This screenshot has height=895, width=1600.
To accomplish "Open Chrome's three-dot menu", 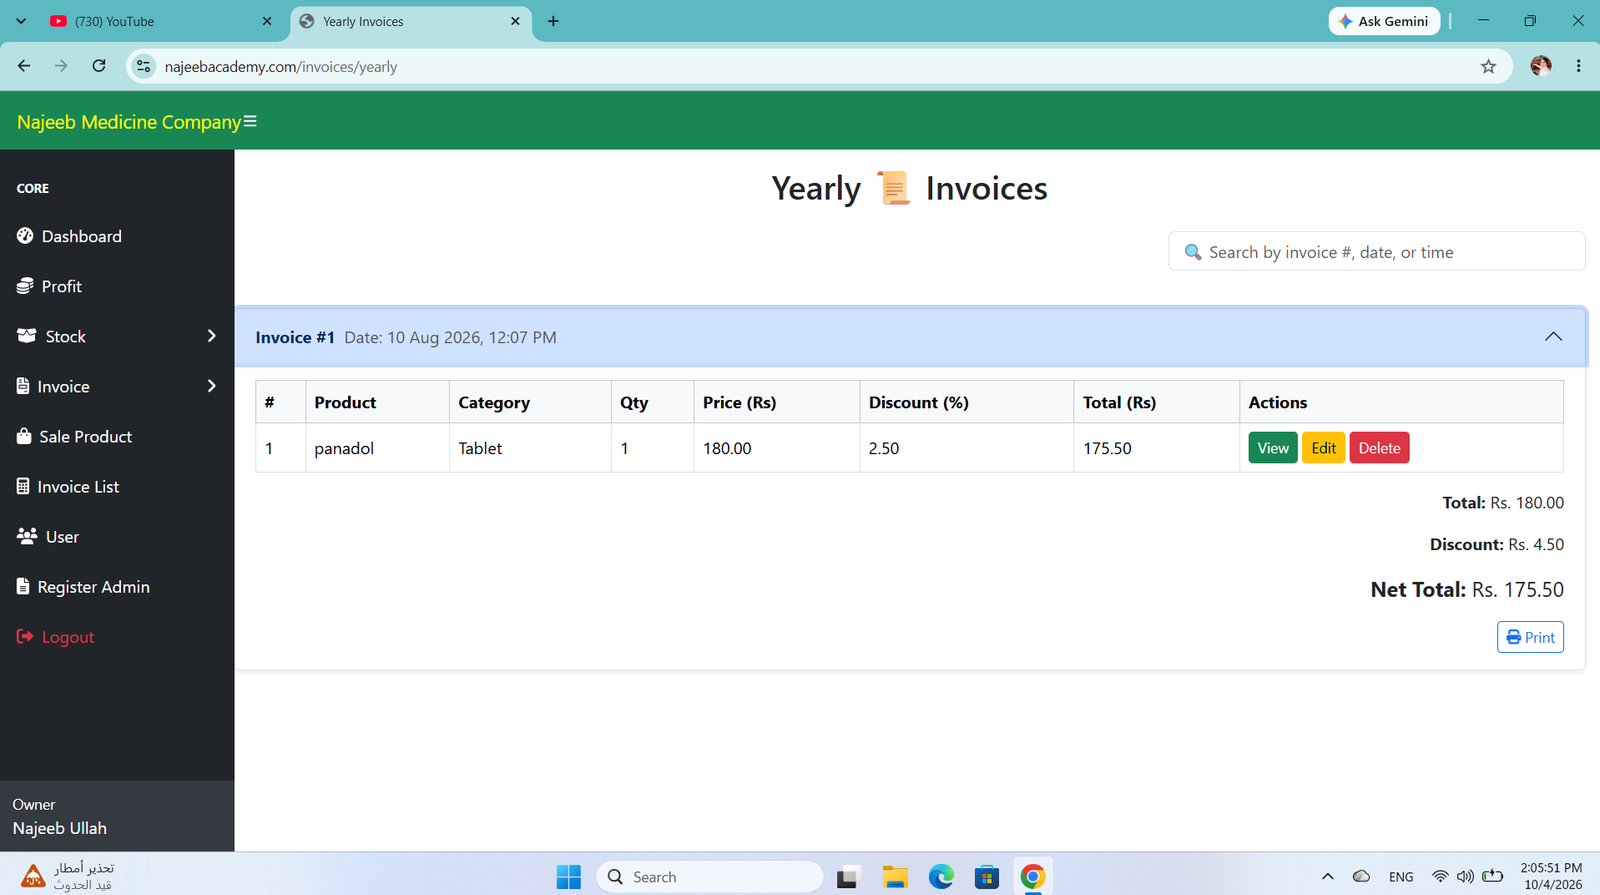I will (x=1579, y=66).
